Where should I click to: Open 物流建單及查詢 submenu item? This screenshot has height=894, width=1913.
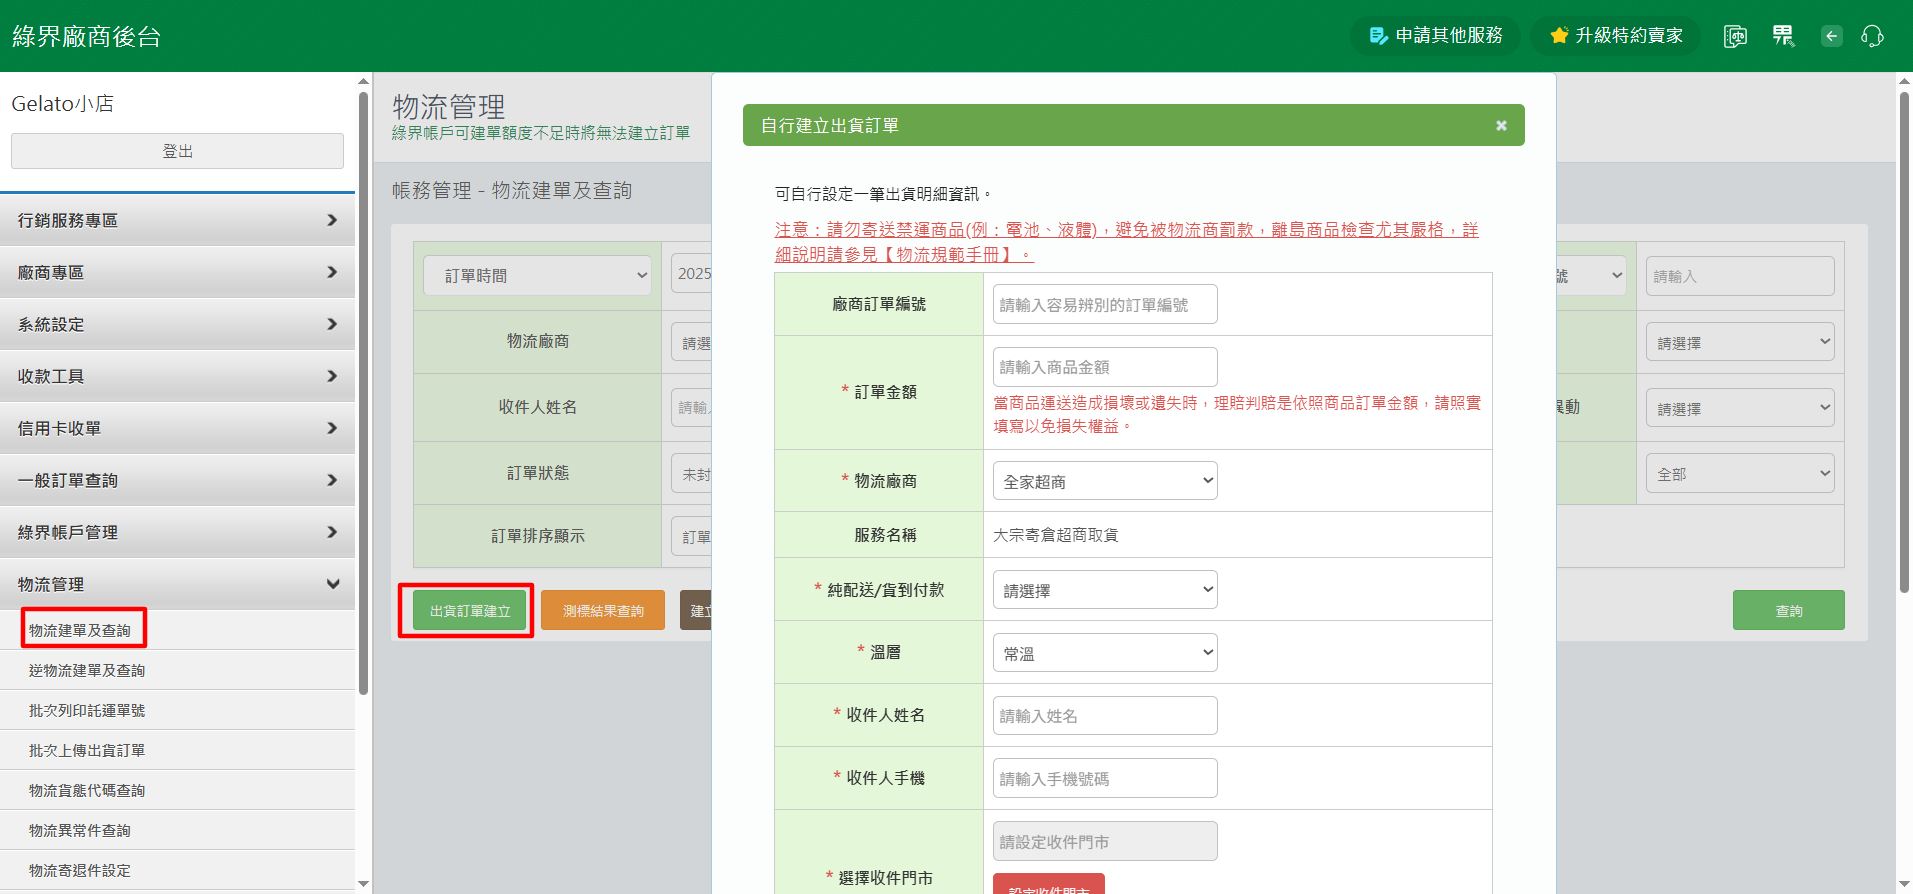click(80, 630)
